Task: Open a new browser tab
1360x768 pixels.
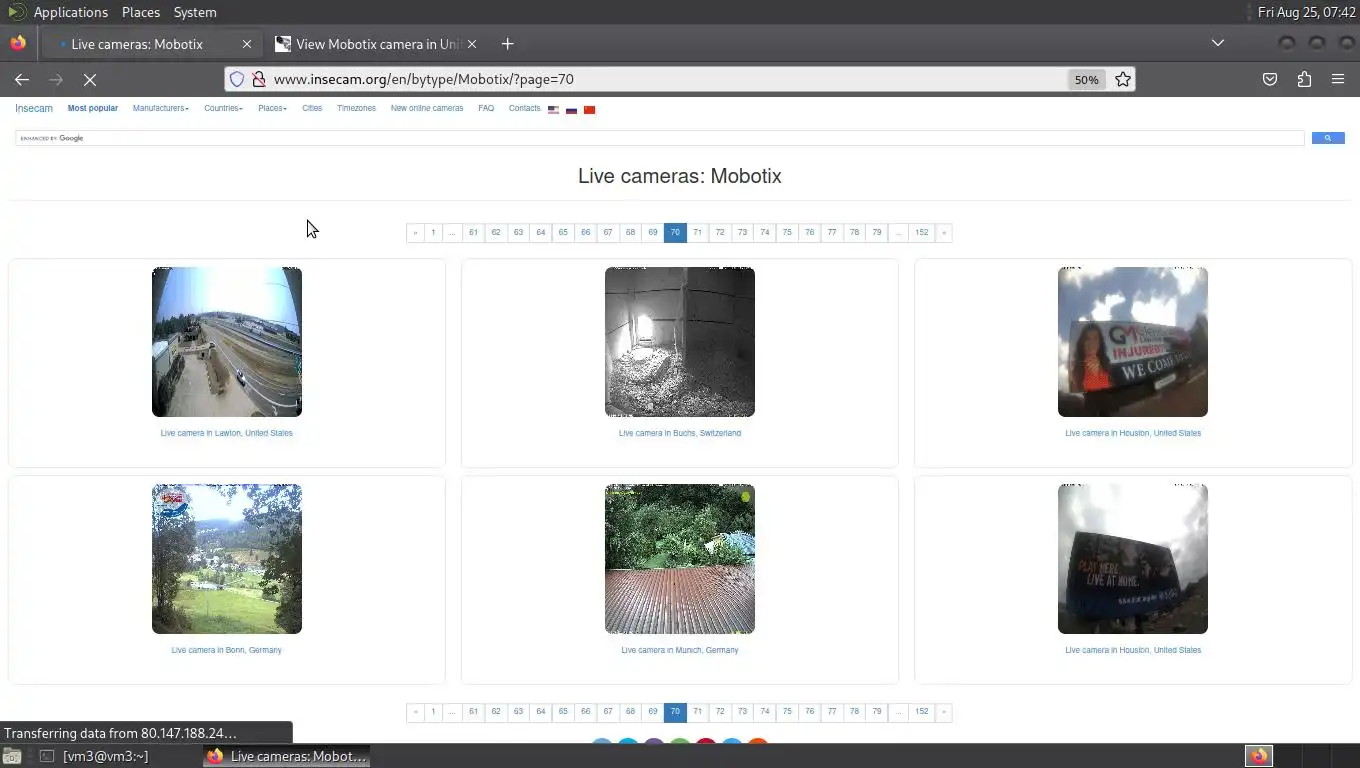Action: 507,44
